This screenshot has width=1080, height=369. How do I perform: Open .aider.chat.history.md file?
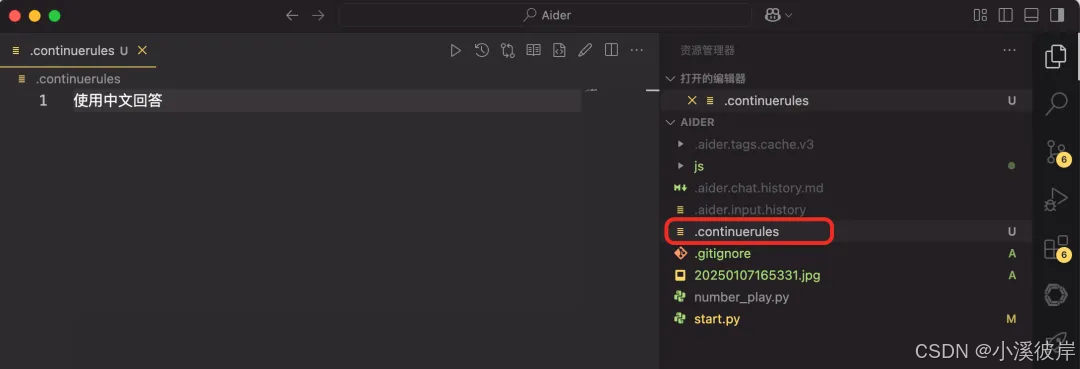click(758, 188)
